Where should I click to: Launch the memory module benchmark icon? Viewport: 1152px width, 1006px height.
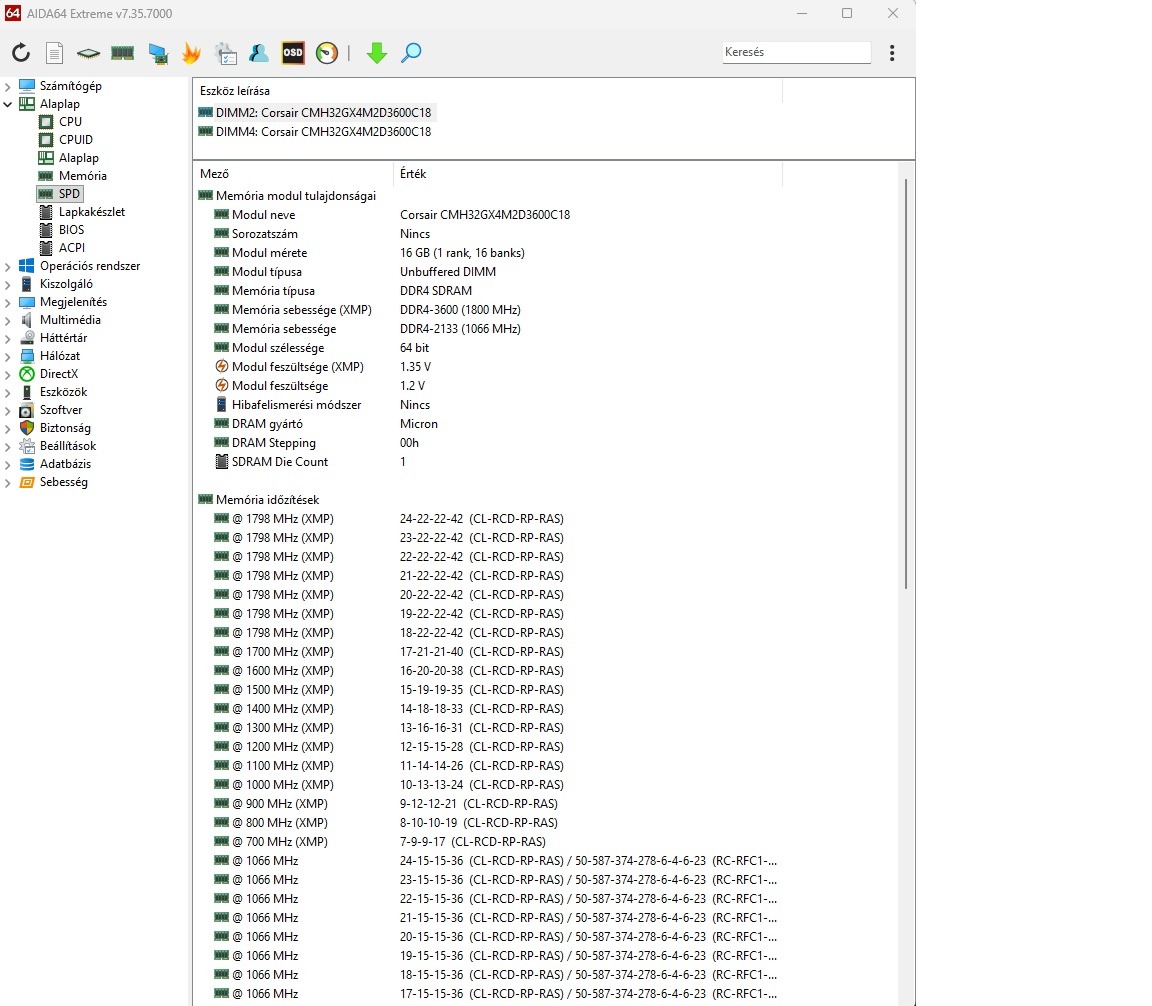click(123, 53)
